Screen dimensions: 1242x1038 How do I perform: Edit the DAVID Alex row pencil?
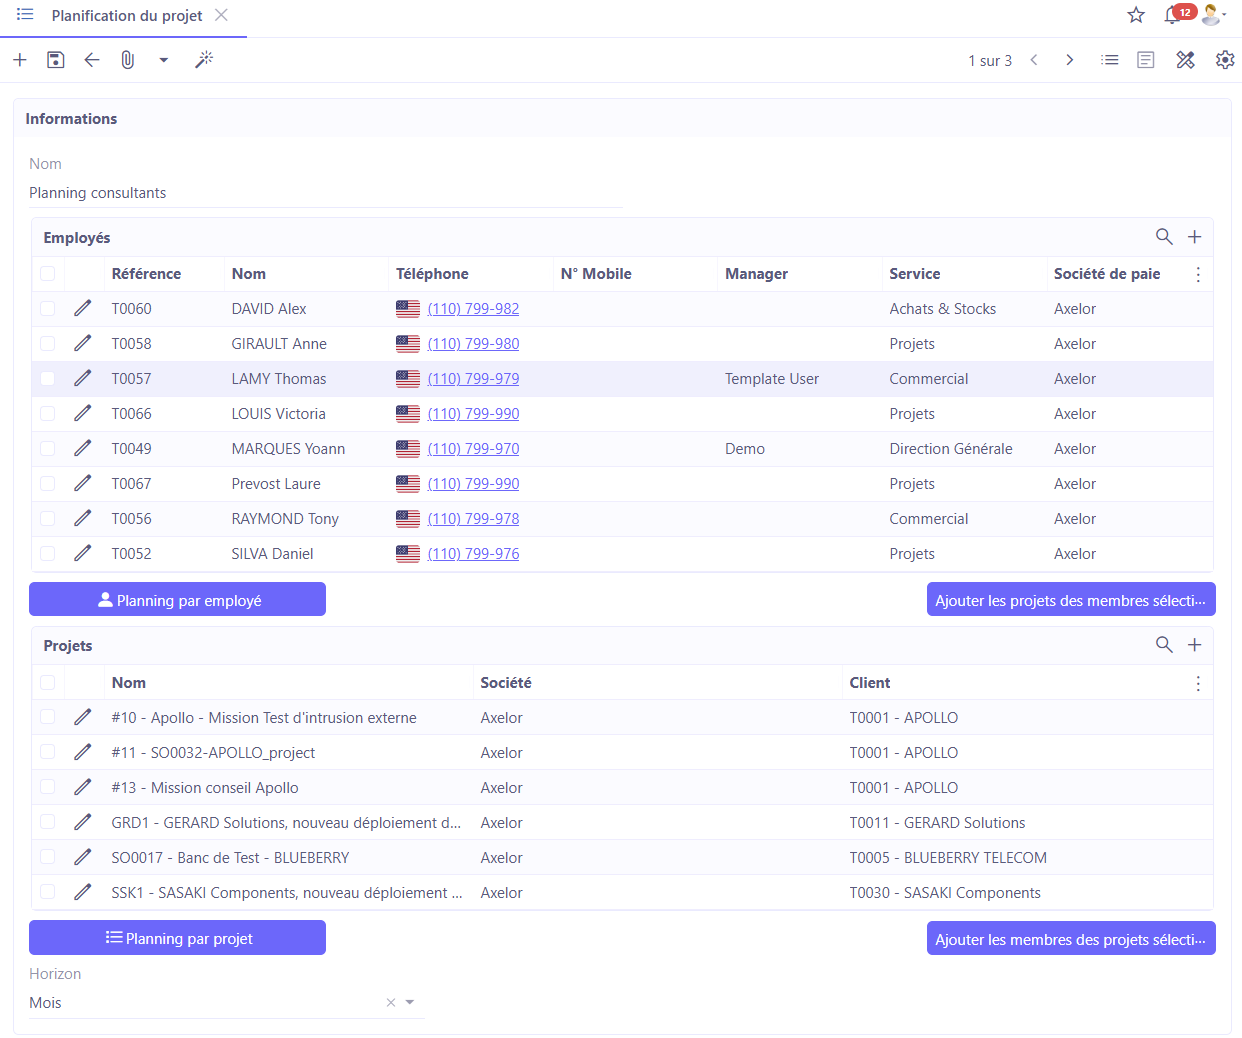tap(83, 308)
